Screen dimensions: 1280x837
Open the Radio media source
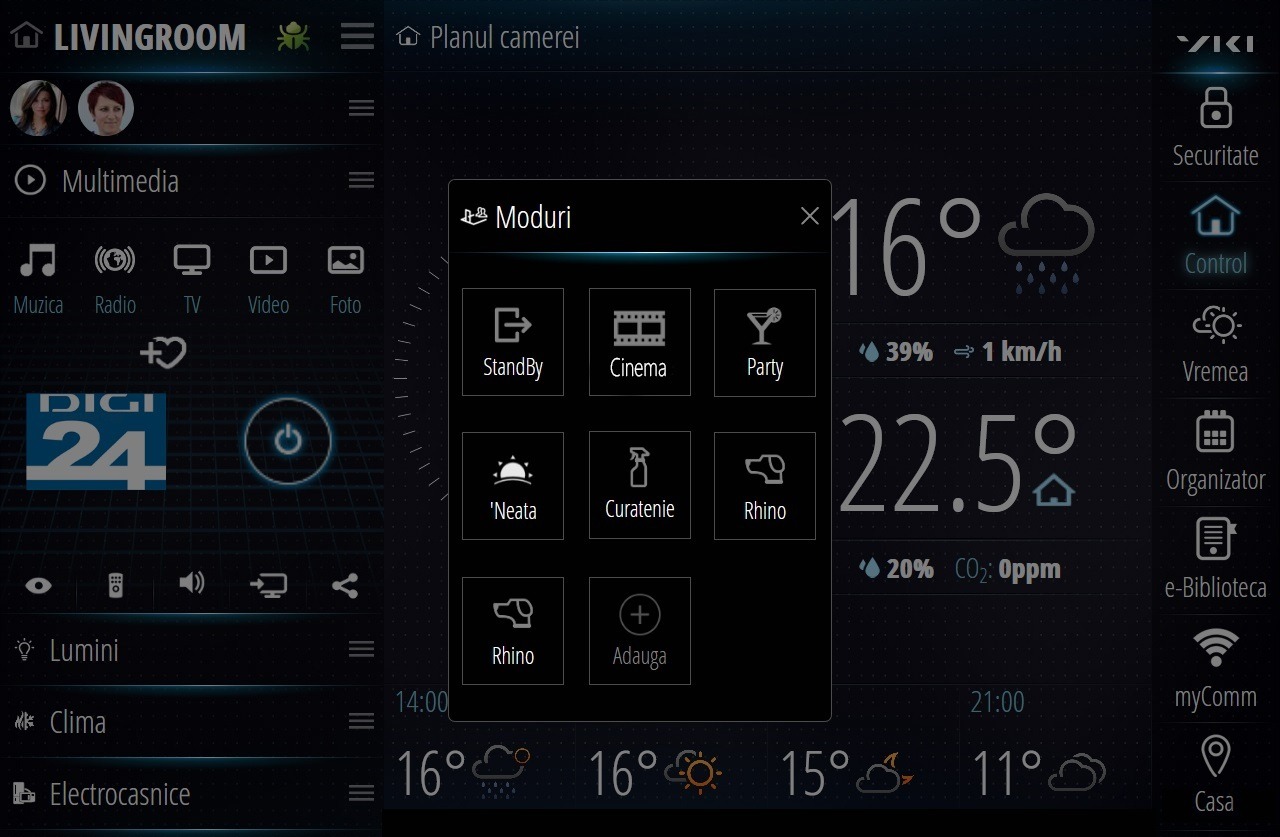(x=115, y=277)
